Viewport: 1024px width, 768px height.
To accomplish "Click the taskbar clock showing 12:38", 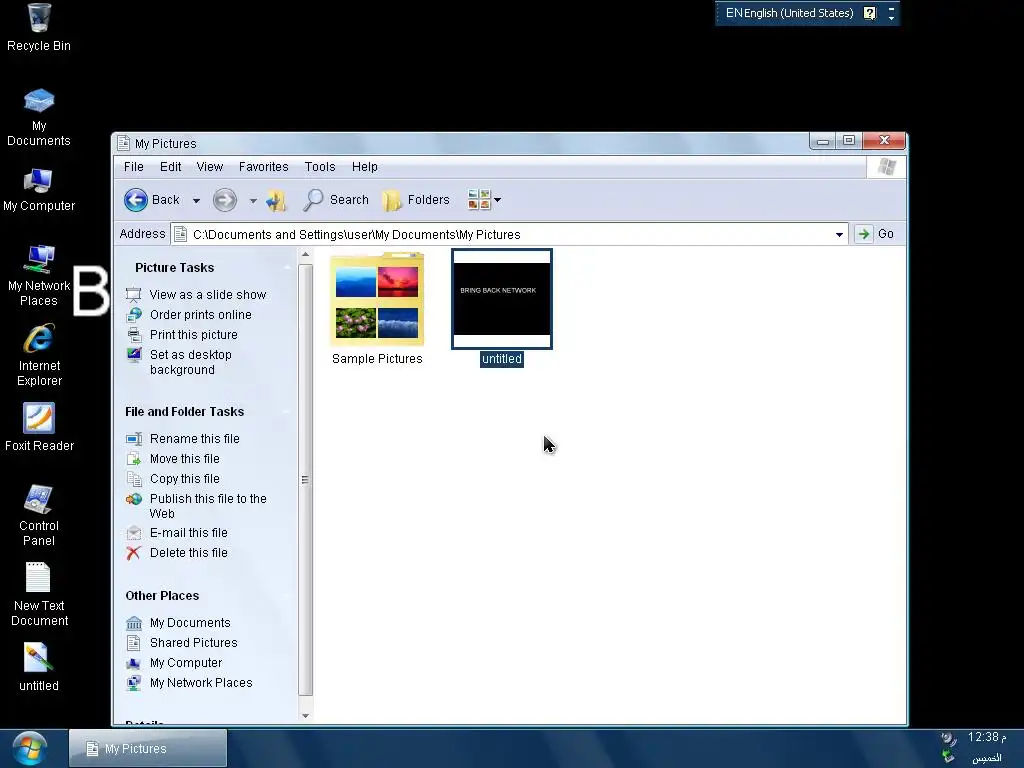I will [x=987, y=737].
